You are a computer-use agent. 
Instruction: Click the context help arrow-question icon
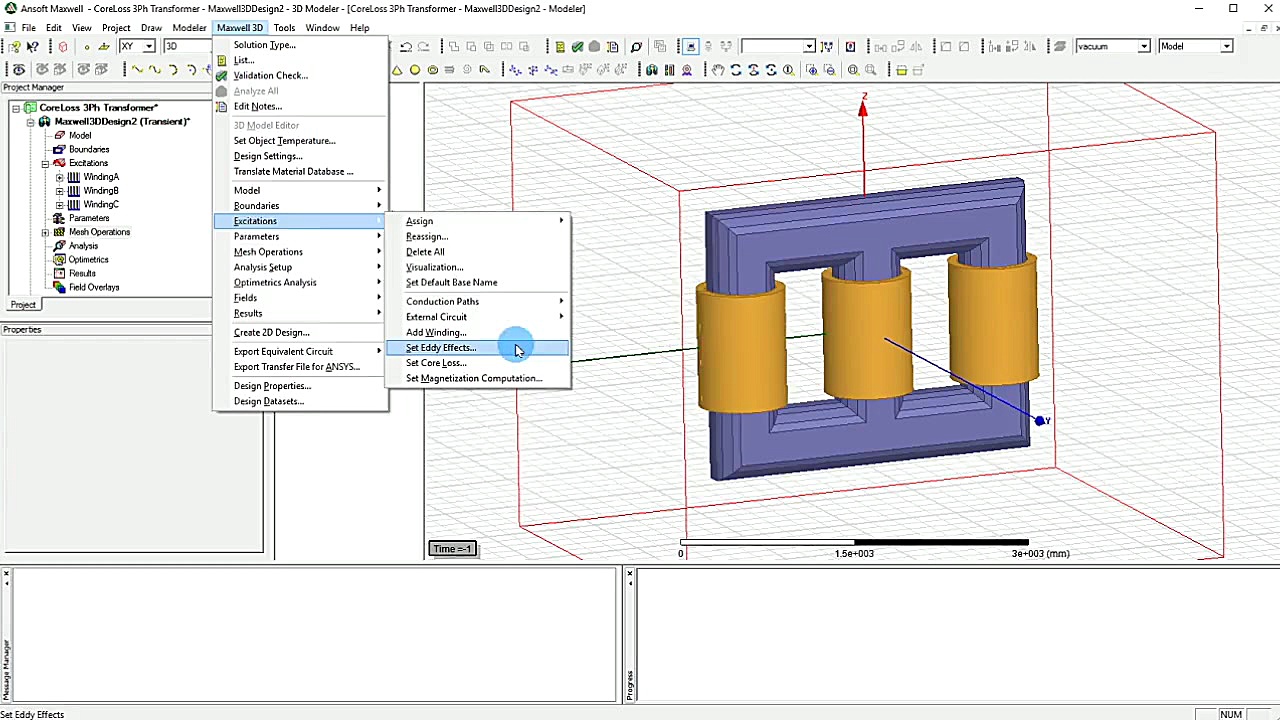(x=33, y=47)
